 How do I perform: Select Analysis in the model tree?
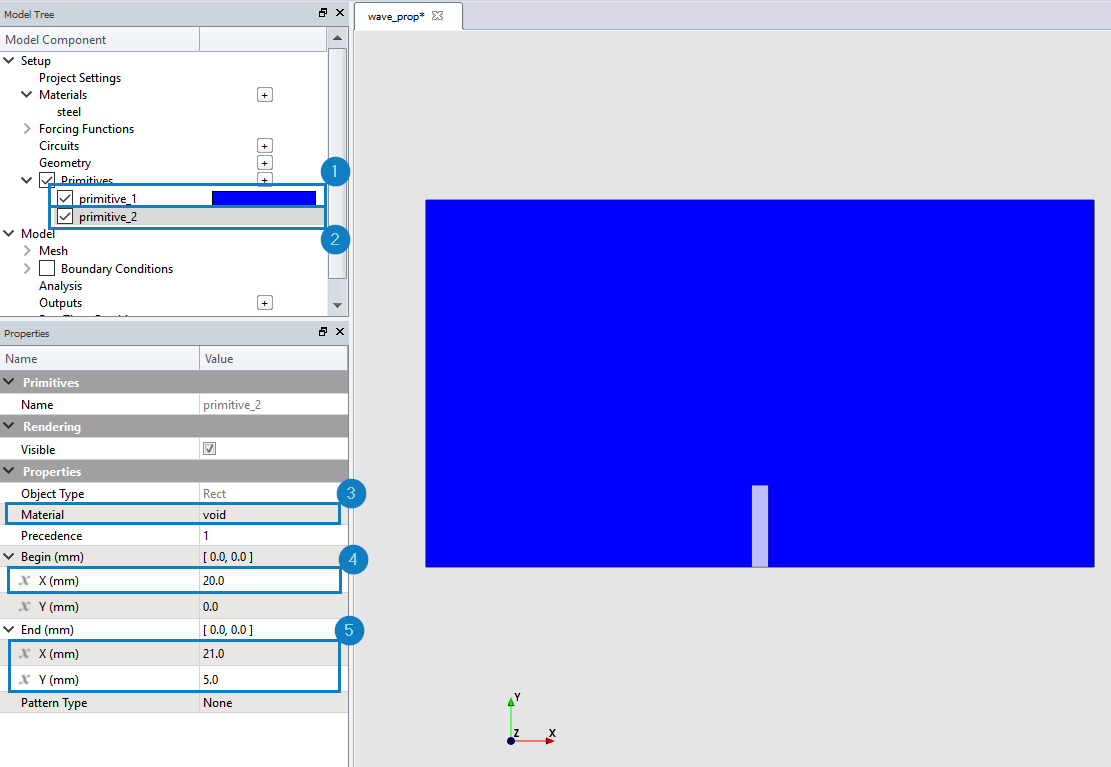(x=60, y=286)
